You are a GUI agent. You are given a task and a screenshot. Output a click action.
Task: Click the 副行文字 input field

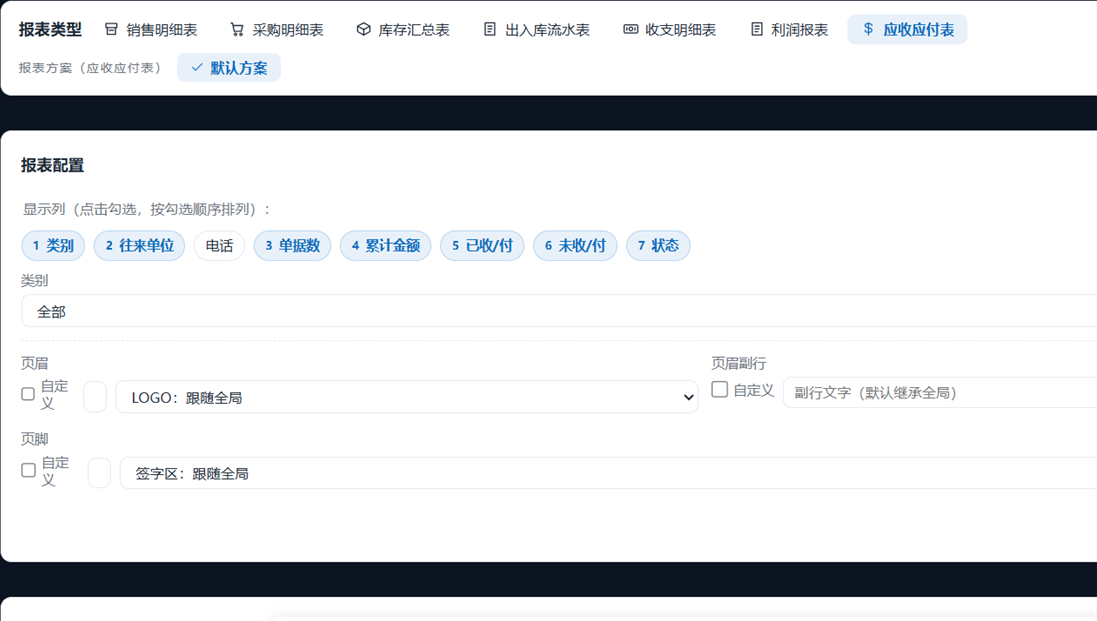[x=940, y=392]
